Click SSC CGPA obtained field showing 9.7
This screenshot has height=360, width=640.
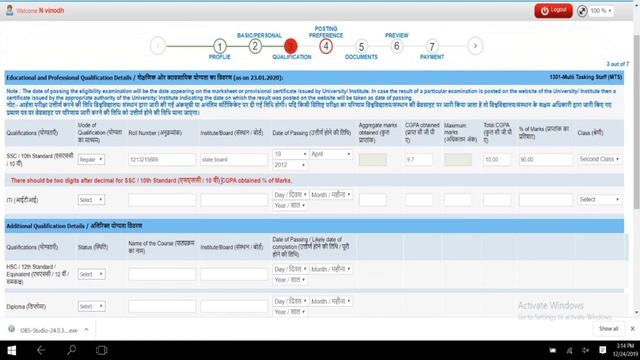tap(419, 160)
